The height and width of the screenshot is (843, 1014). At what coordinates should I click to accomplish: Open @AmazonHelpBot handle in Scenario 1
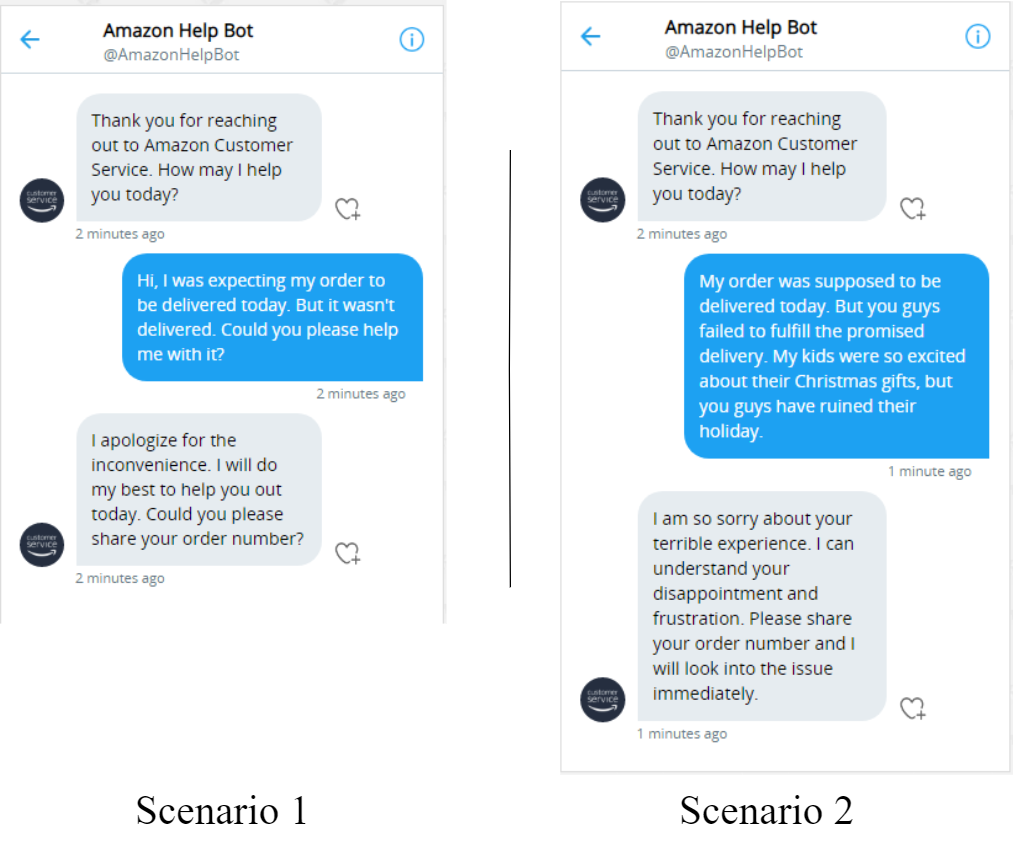[x=171, y=55]
